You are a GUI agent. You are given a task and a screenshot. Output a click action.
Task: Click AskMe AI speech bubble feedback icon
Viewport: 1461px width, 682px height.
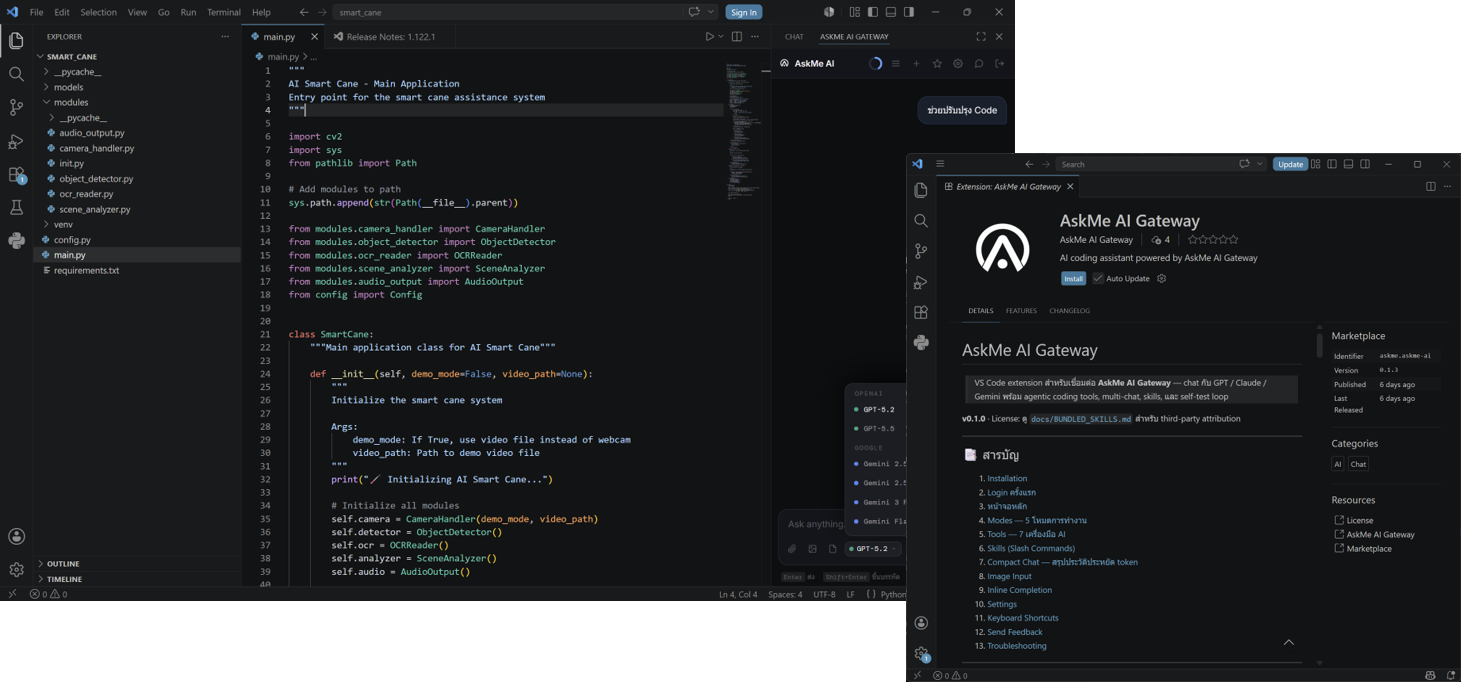tap(979, 64)
